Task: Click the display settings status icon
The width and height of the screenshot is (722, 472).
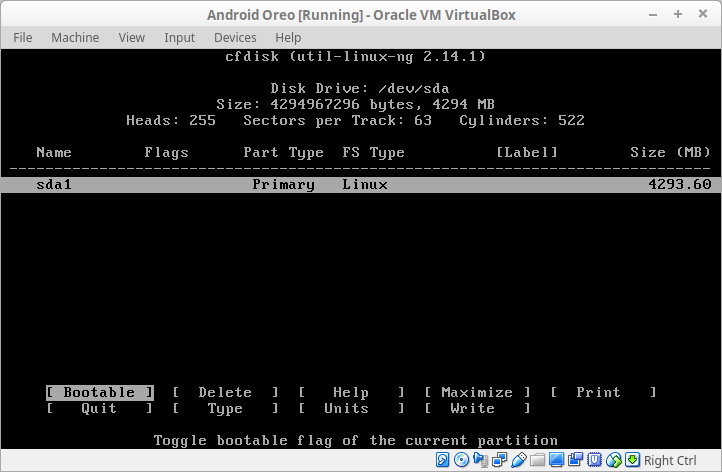Action: click(x=556, y=460)
